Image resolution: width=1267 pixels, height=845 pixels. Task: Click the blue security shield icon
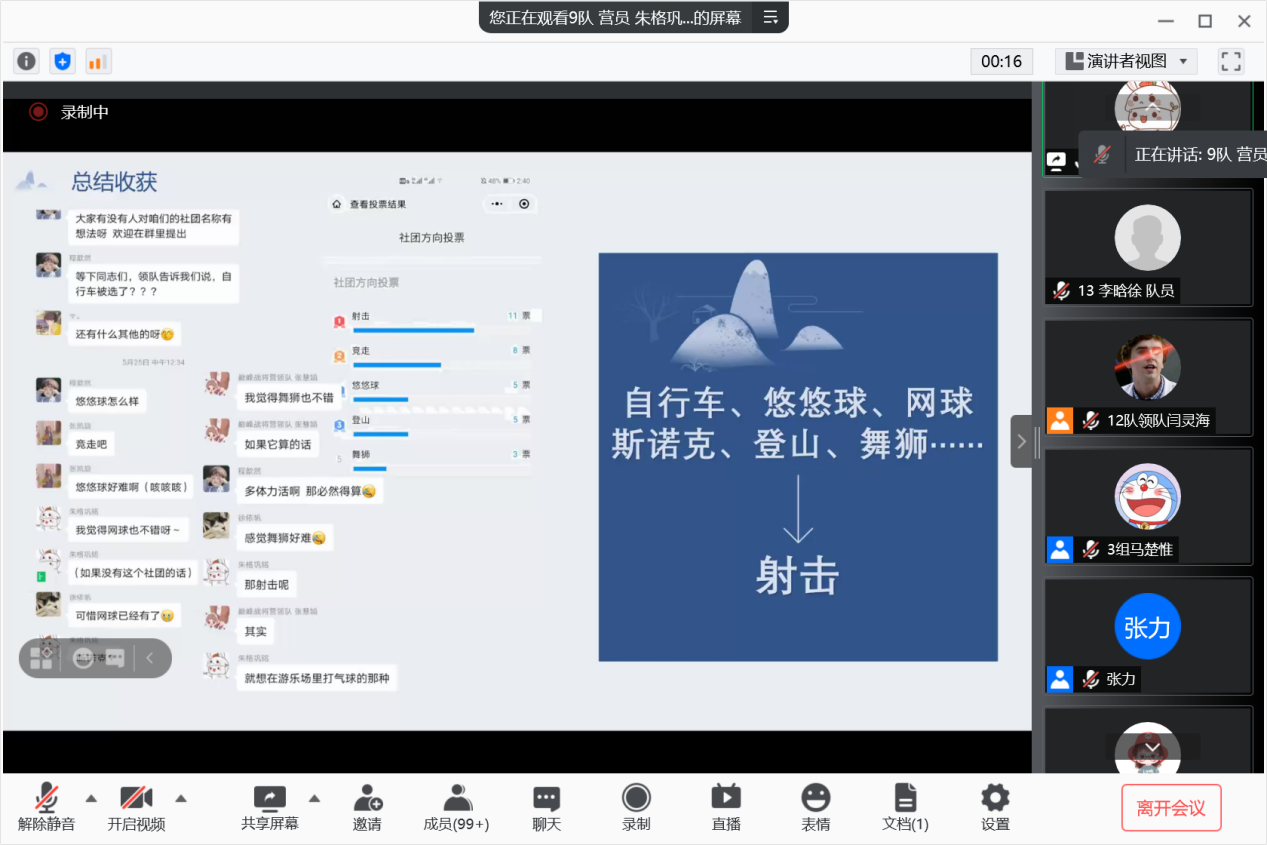point(62,61)
